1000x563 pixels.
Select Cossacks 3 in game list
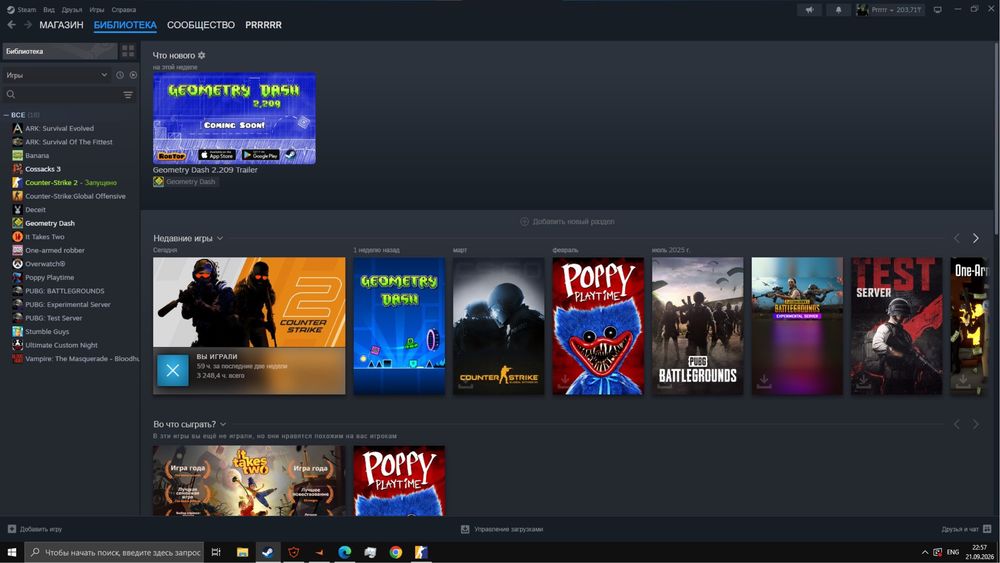point(43,169)
